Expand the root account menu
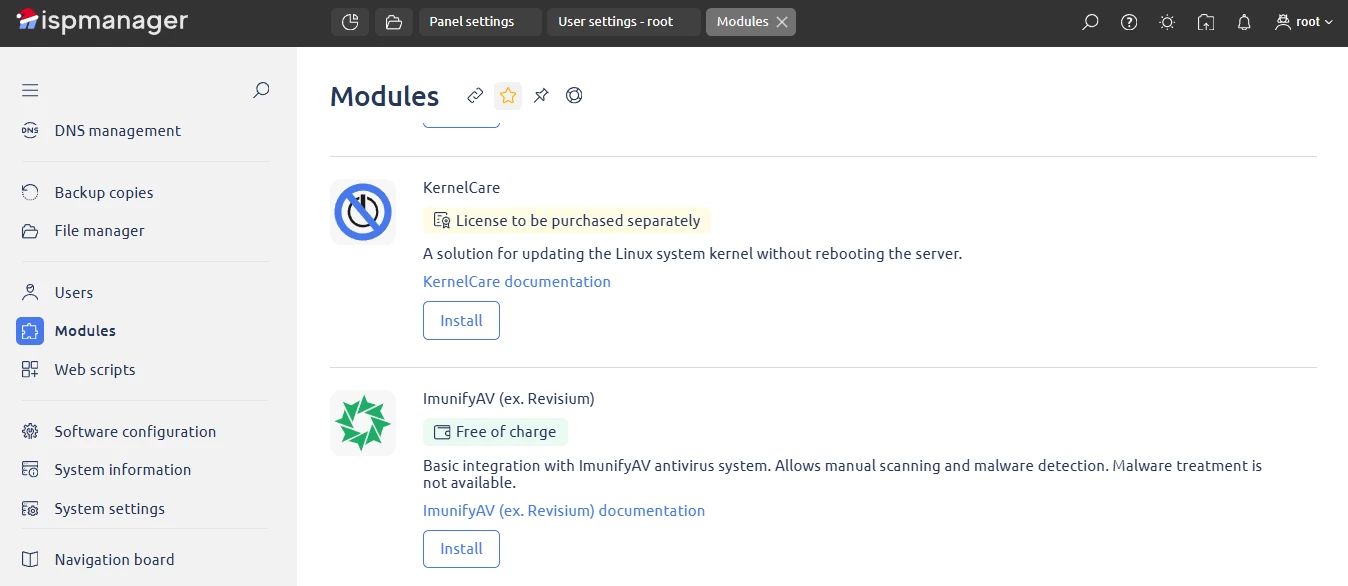Viewport: 1348px width, 586px height. 1303,21
